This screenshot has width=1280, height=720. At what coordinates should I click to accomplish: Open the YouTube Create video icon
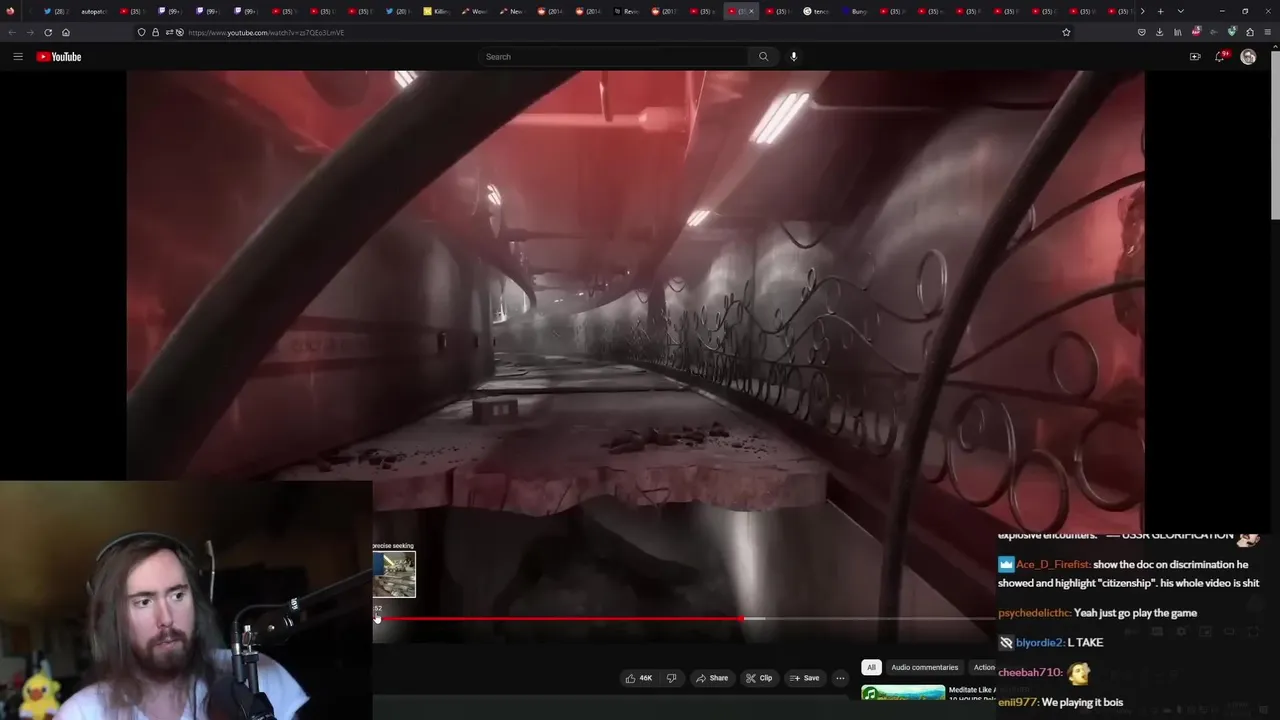[1195, 57]
